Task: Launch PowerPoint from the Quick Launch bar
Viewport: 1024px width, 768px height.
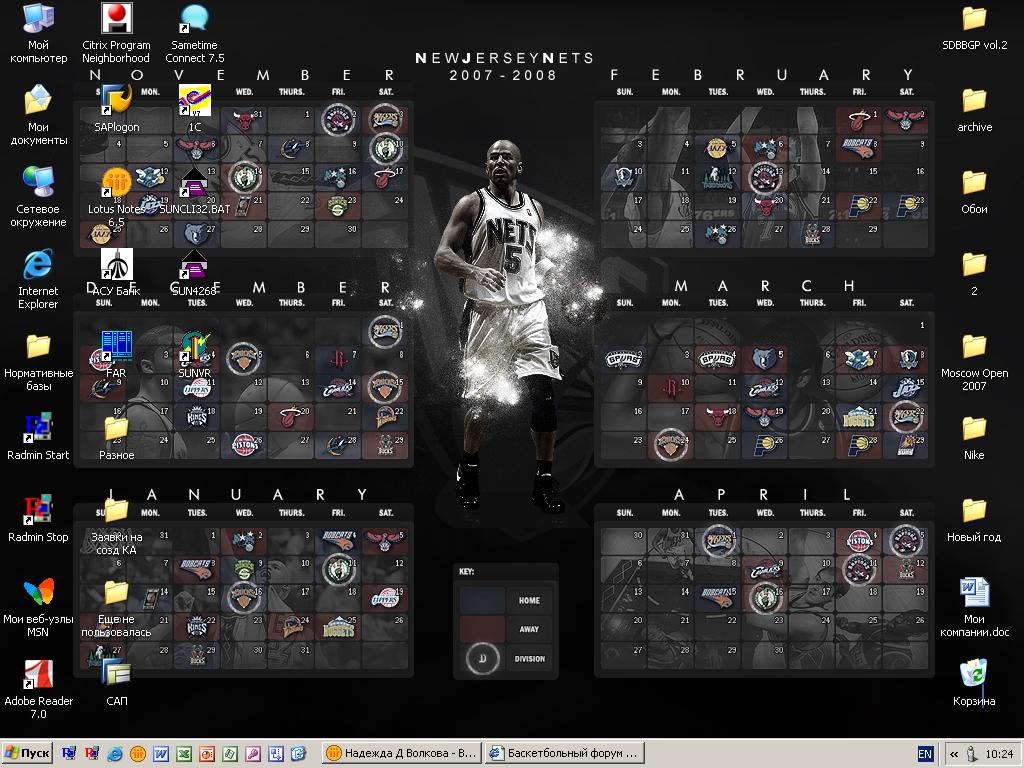Action: 206,754
